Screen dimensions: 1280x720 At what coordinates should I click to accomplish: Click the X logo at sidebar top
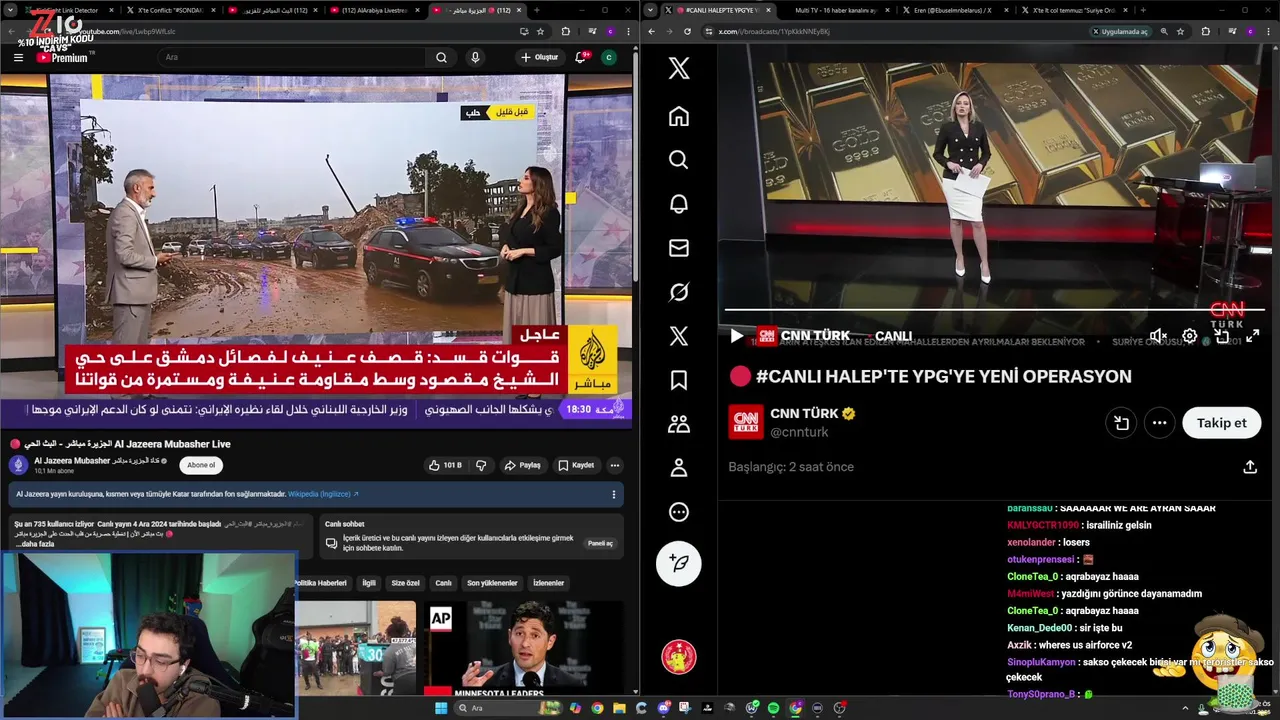click(679, 68)
